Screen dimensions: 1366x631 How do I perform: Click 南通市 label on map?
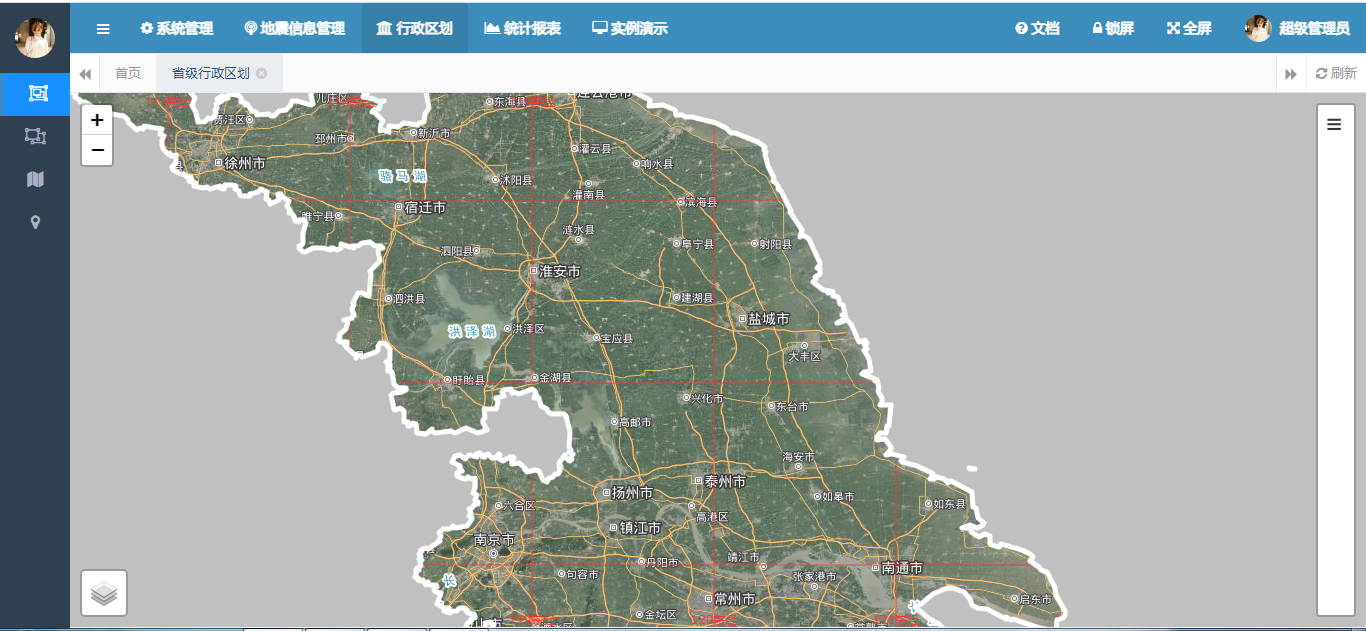(902, 568)
